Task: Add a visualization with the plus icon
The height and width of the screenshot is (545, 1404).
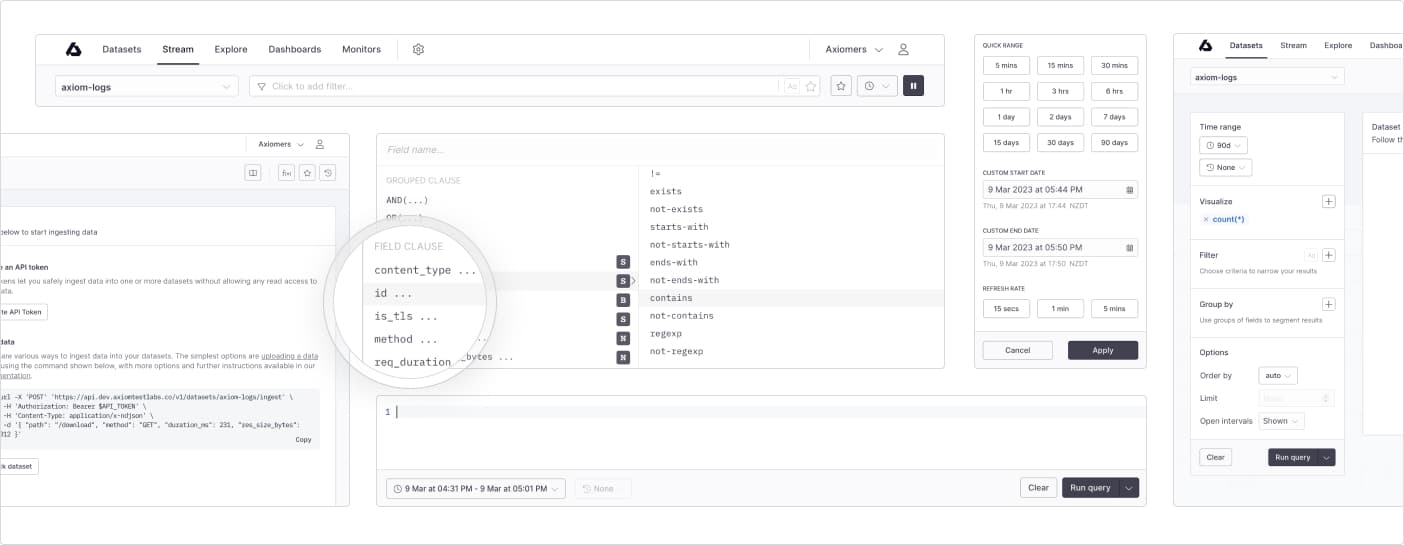Action: [1328, 201]
